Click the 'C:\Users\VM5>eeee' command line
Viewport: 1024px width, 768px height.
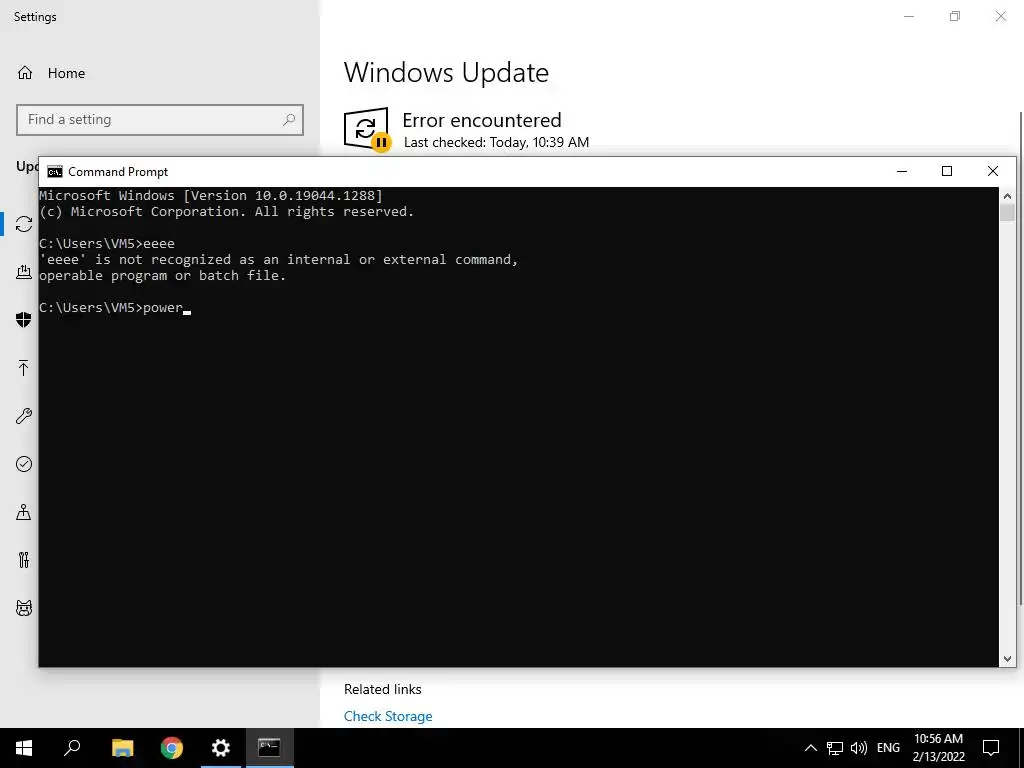point(107,244)
